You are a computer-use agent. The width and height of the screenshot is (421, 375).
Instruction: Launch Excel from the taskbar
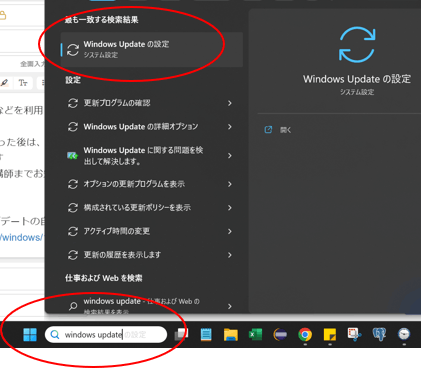point(255,334)
